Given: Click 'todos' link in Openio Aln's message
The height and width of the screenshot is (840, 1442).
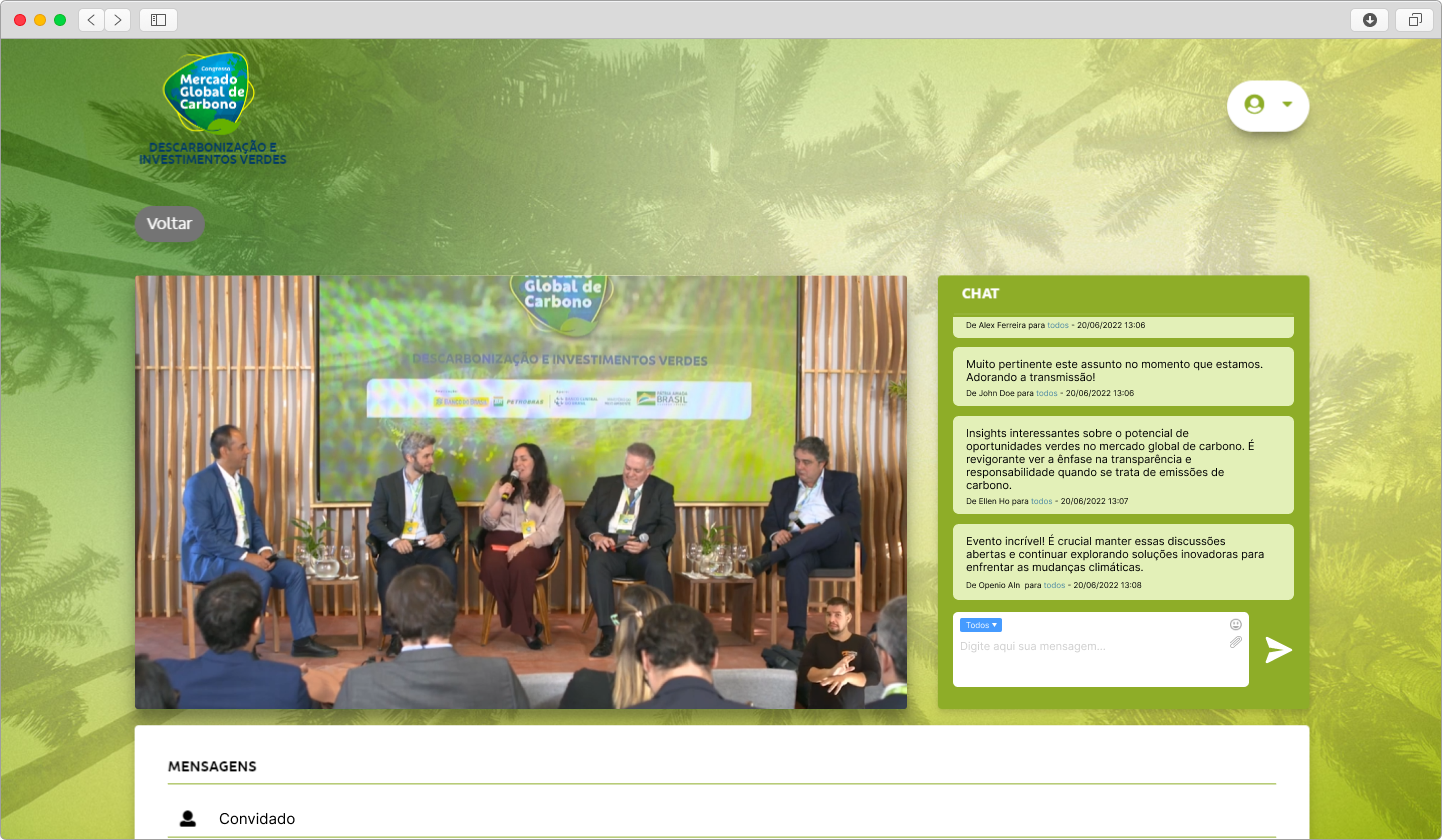Looking at the screenshot, I should pos(1054,585).
